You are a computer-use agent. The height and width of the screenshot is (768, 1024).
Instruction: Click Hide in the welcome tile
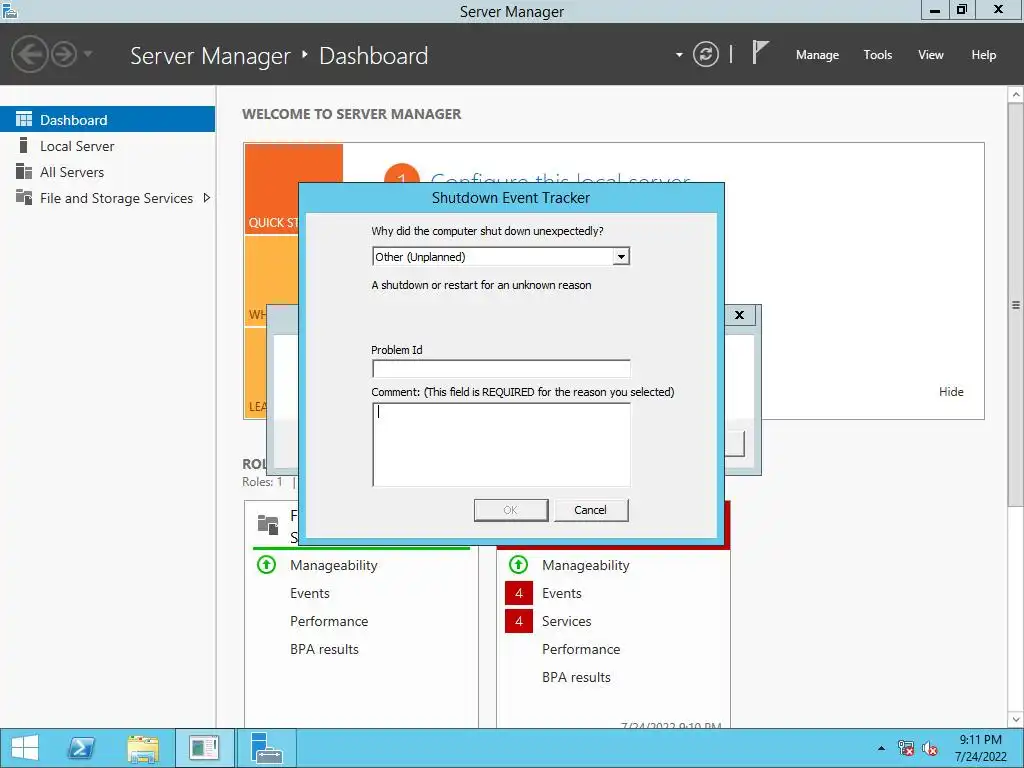[x=951, y=392]
